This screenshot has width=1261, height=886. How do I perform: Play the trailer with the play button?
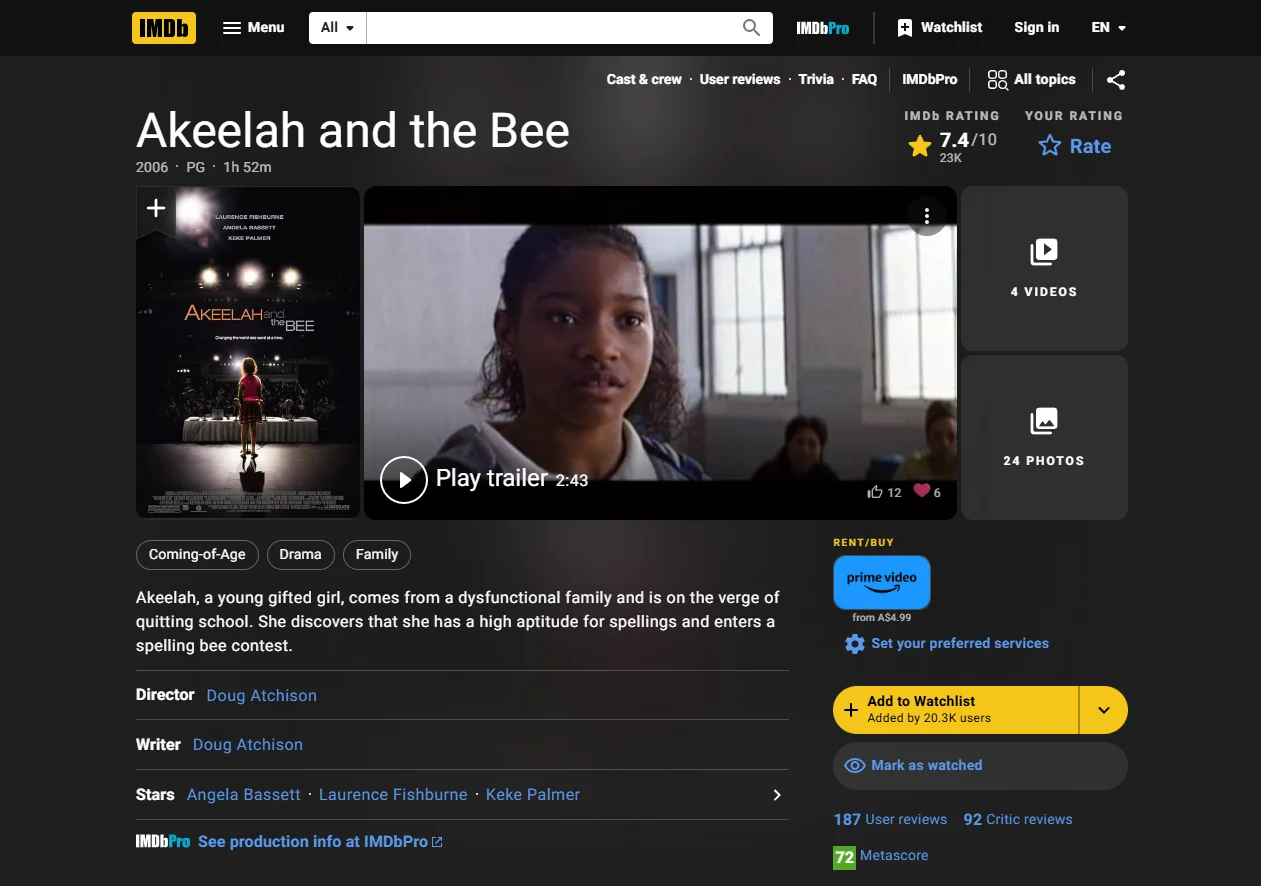click(404, 479)
